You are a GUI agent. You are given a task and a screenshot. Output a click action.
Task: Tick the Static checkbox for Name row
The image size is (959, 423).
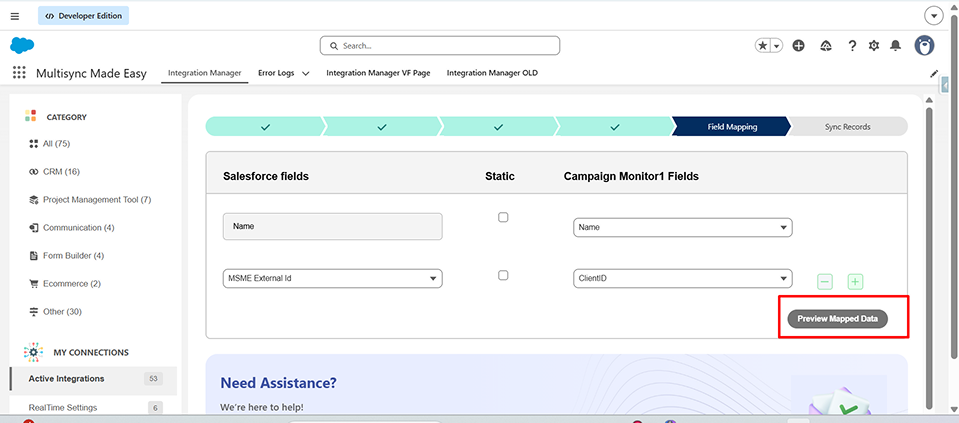503,217
